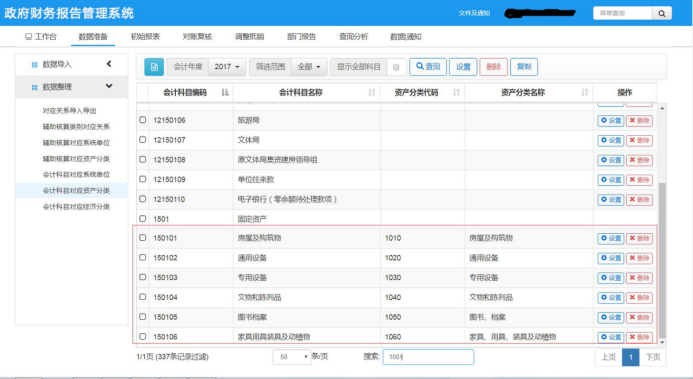Click 删除 X button for row 150103

pos(639,278)
